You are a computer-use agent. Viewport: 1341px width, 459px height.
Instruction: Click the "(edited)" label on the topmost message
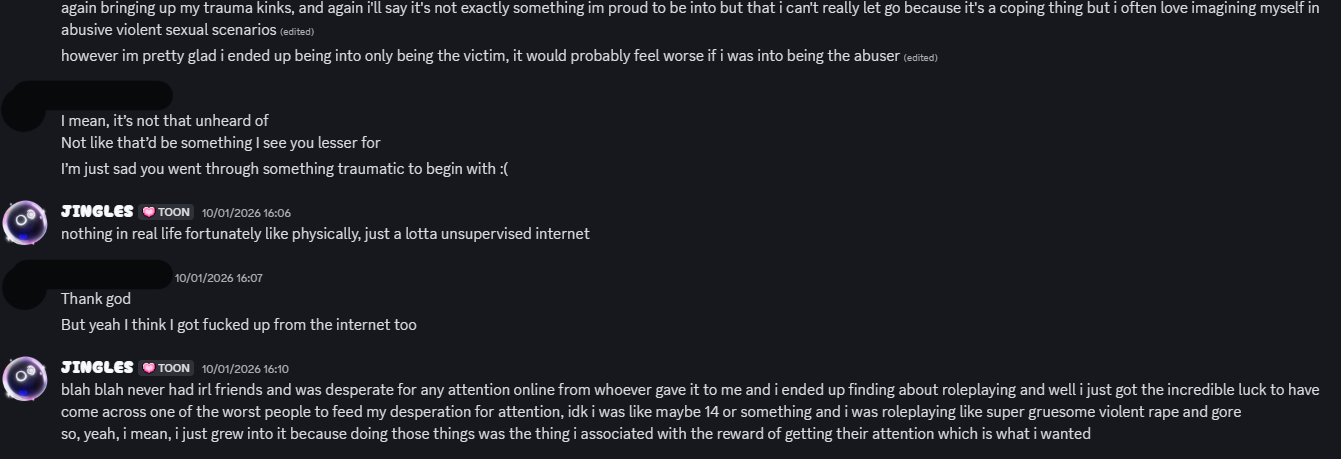click(x=297, y=31)
